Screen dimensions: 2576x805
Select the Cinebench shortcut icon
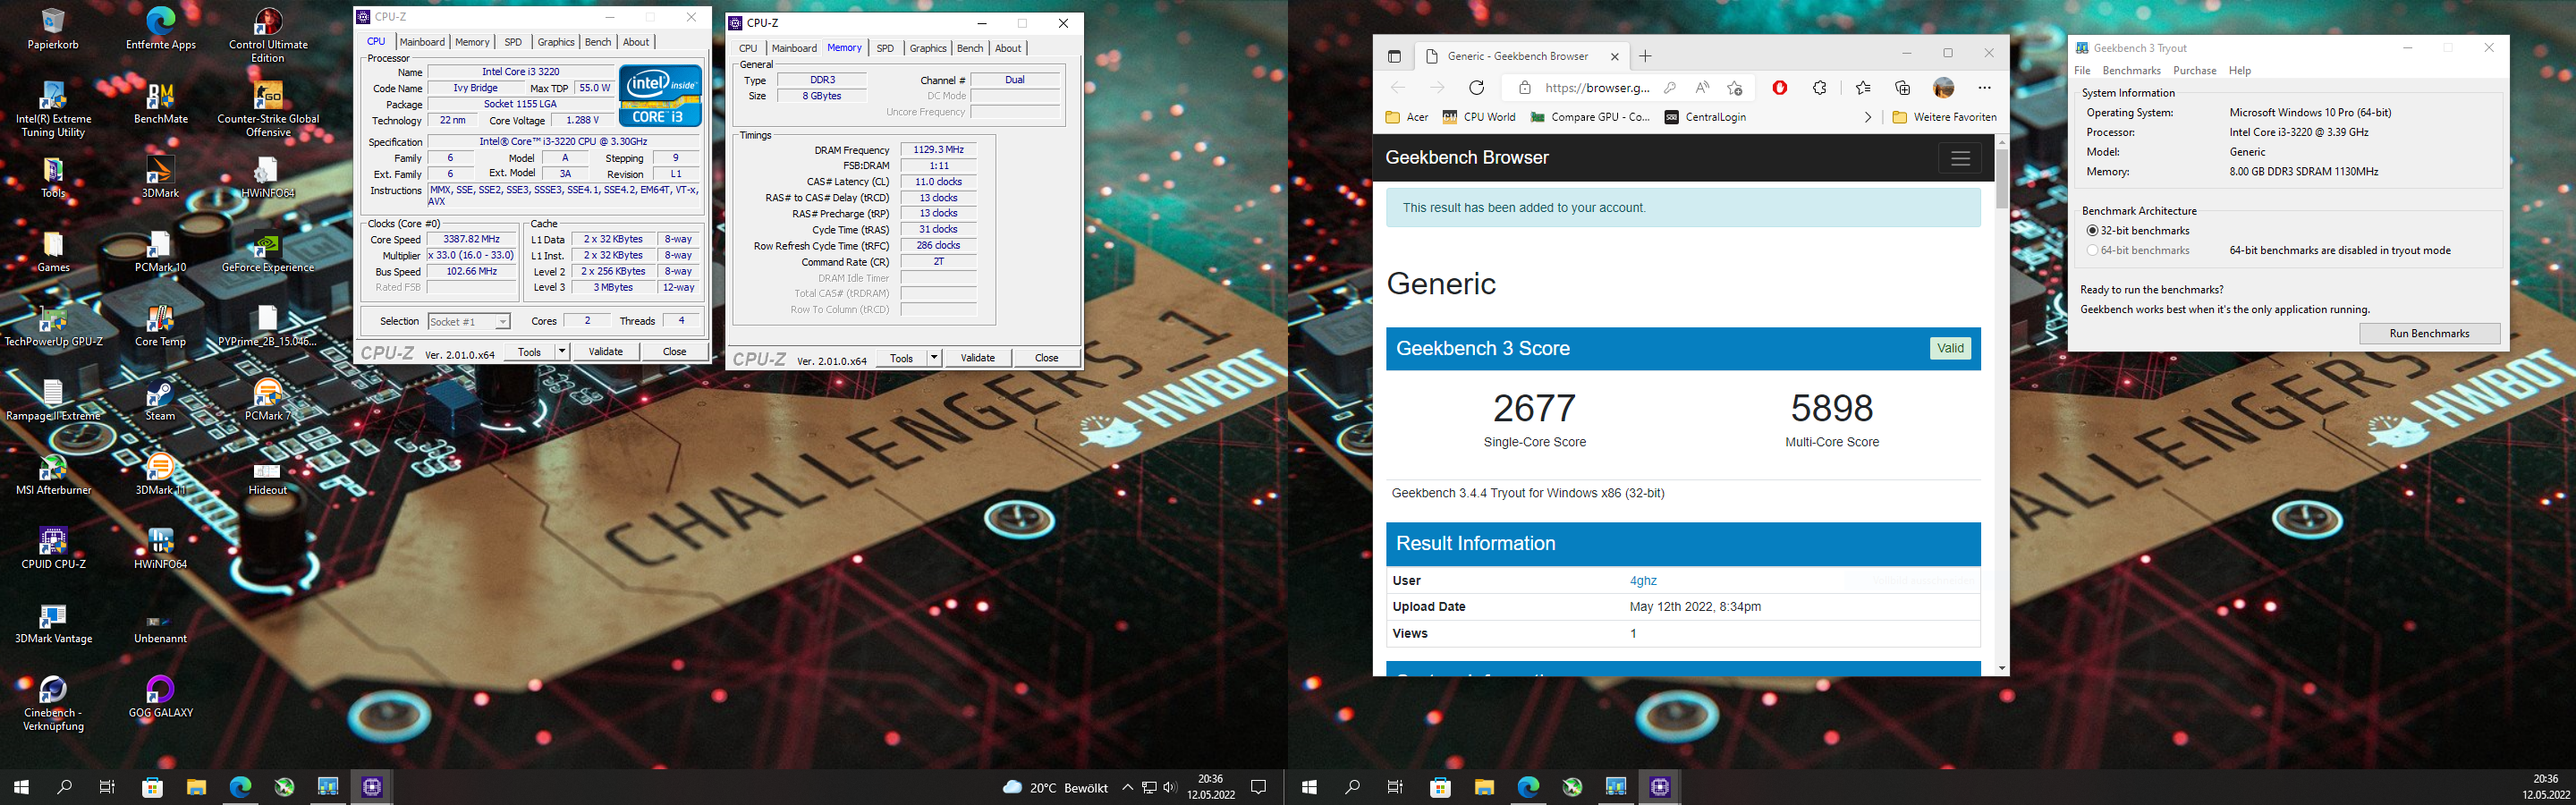pos(53,703)
